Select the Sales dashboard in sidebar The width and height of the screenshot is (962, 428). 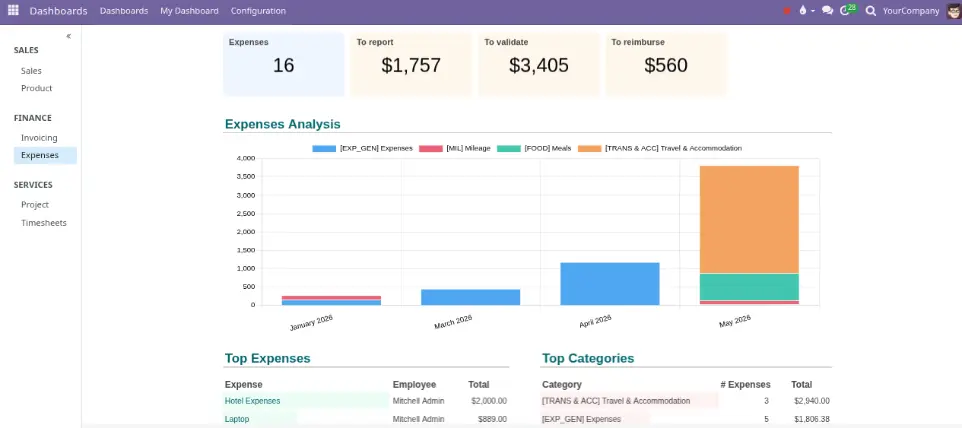(x=31, y=71)
